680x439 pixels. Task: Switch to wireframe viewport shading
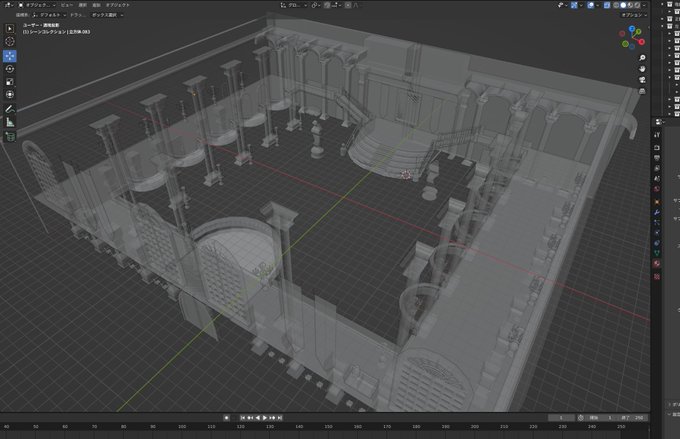pos(616,5)
